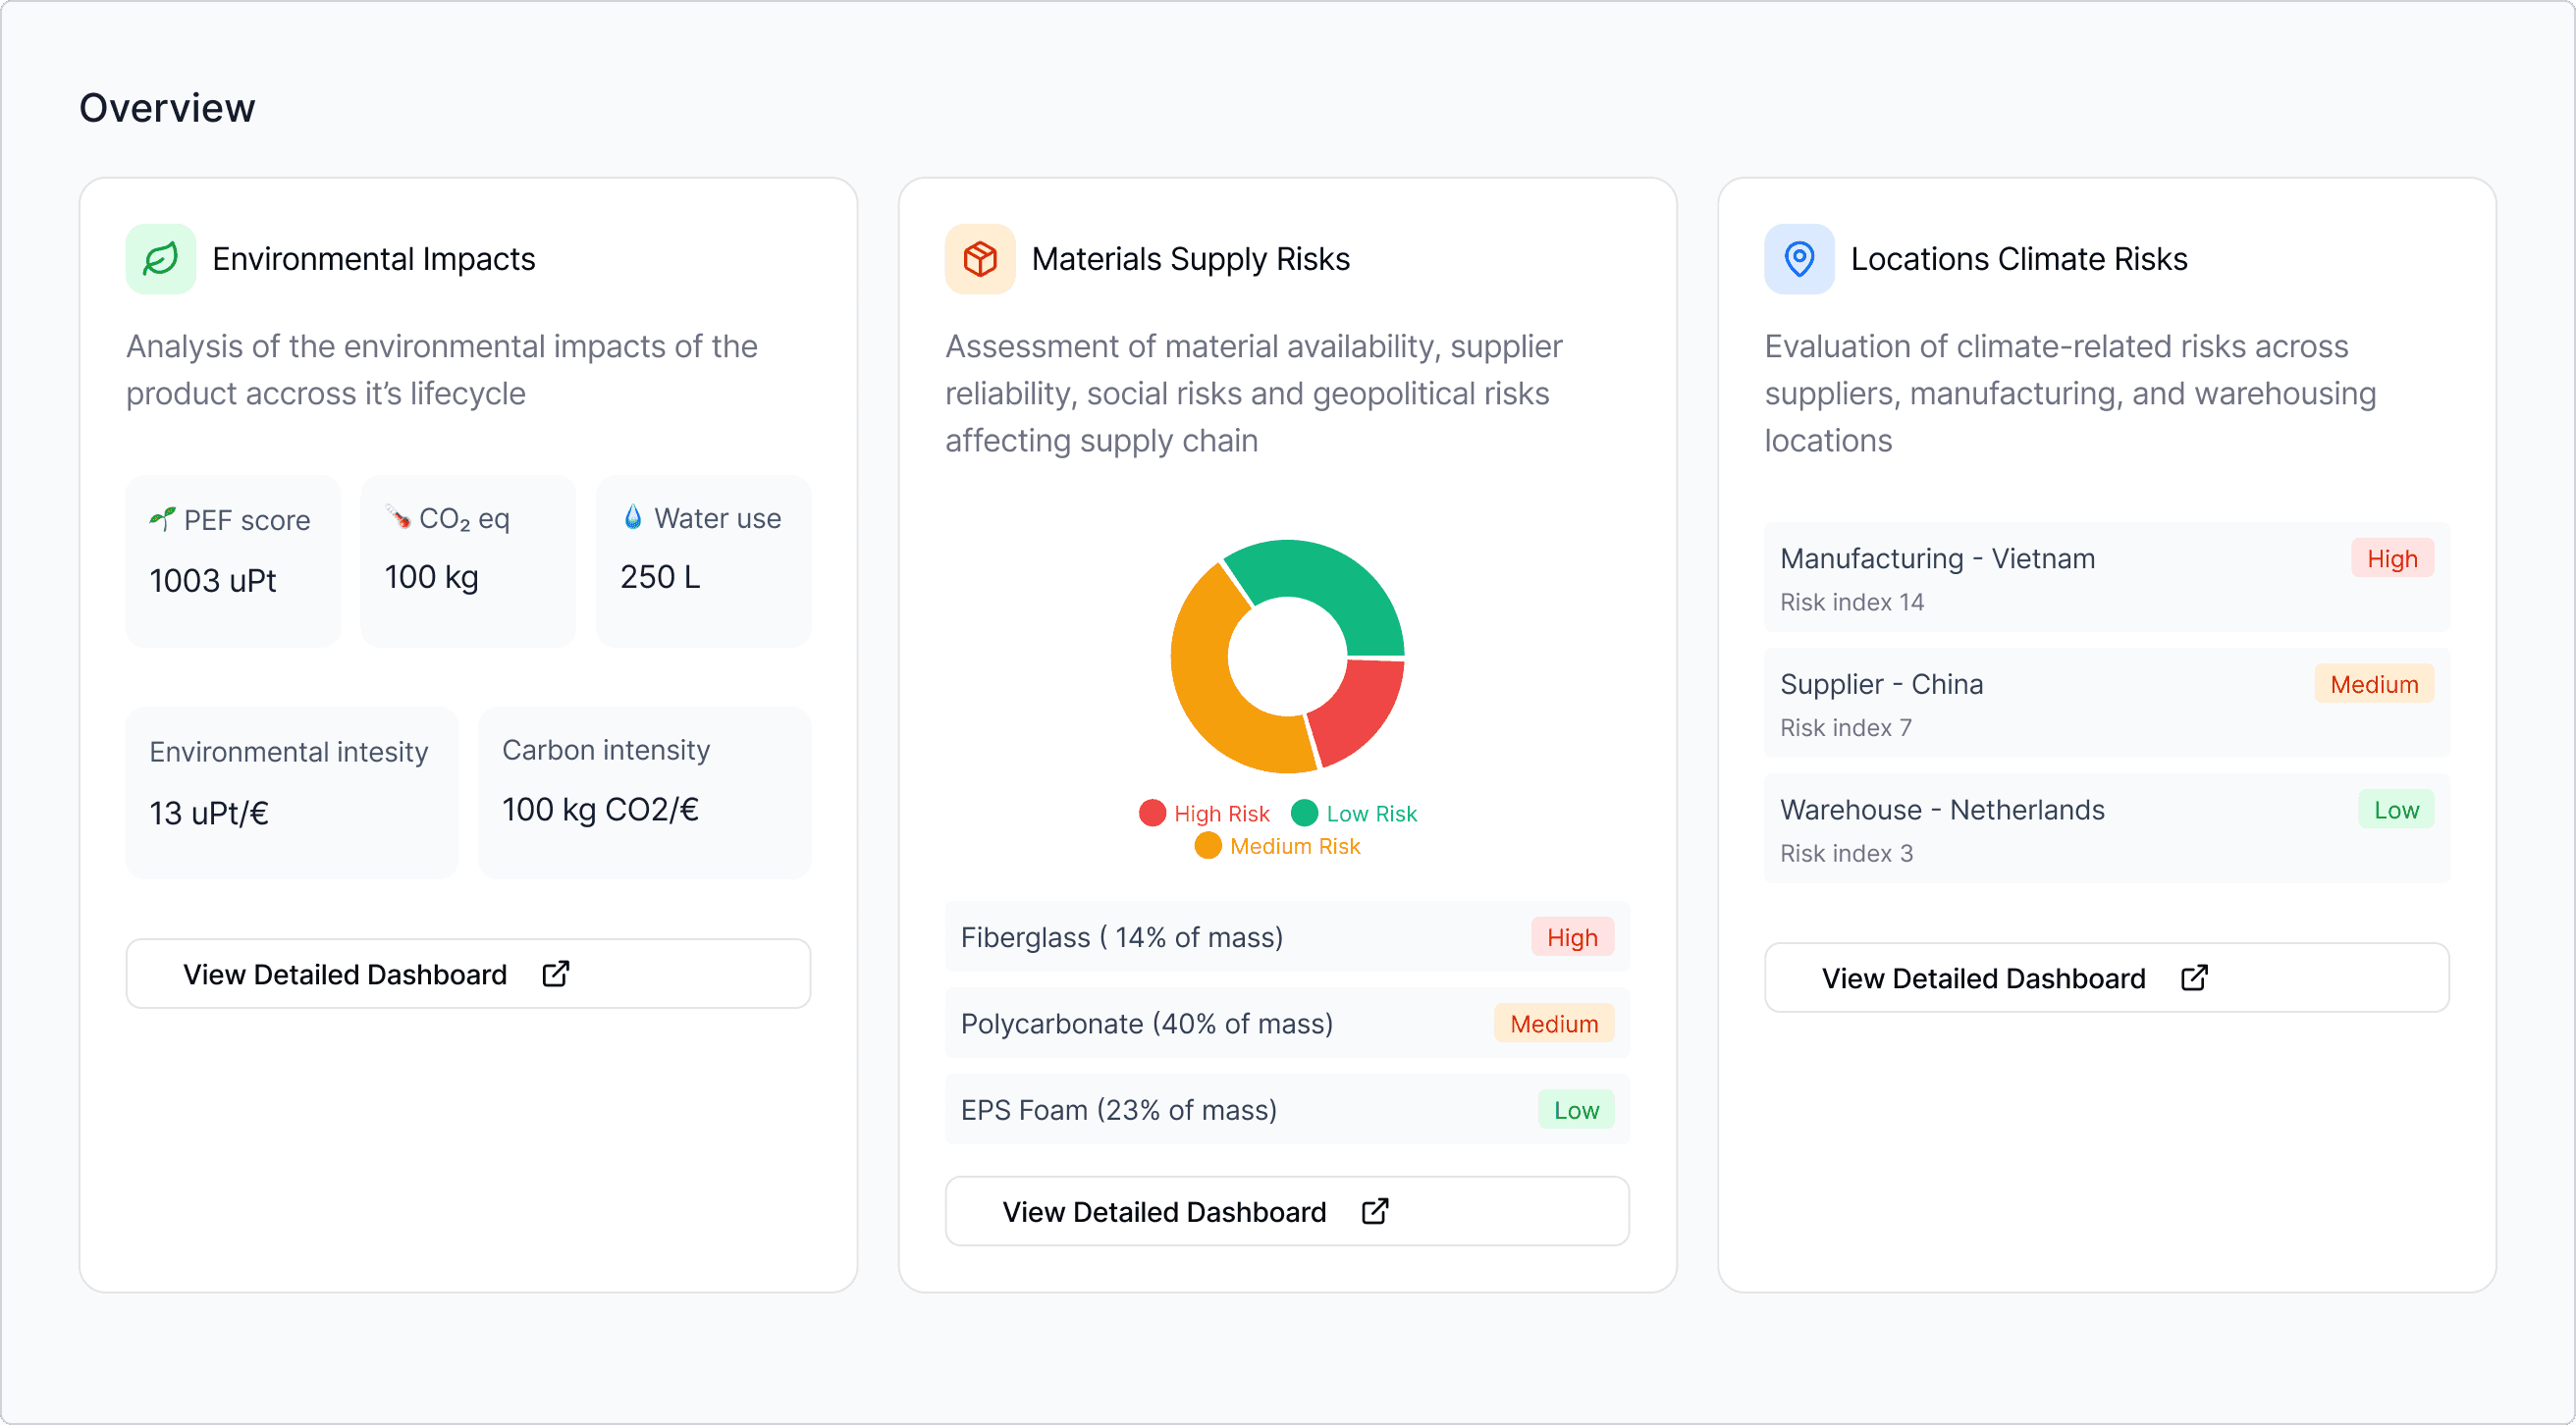Open the Materials Supply Risks detailed dashboard
Screen dimensions: 2576x1425
click(x=1285, y=1211)
